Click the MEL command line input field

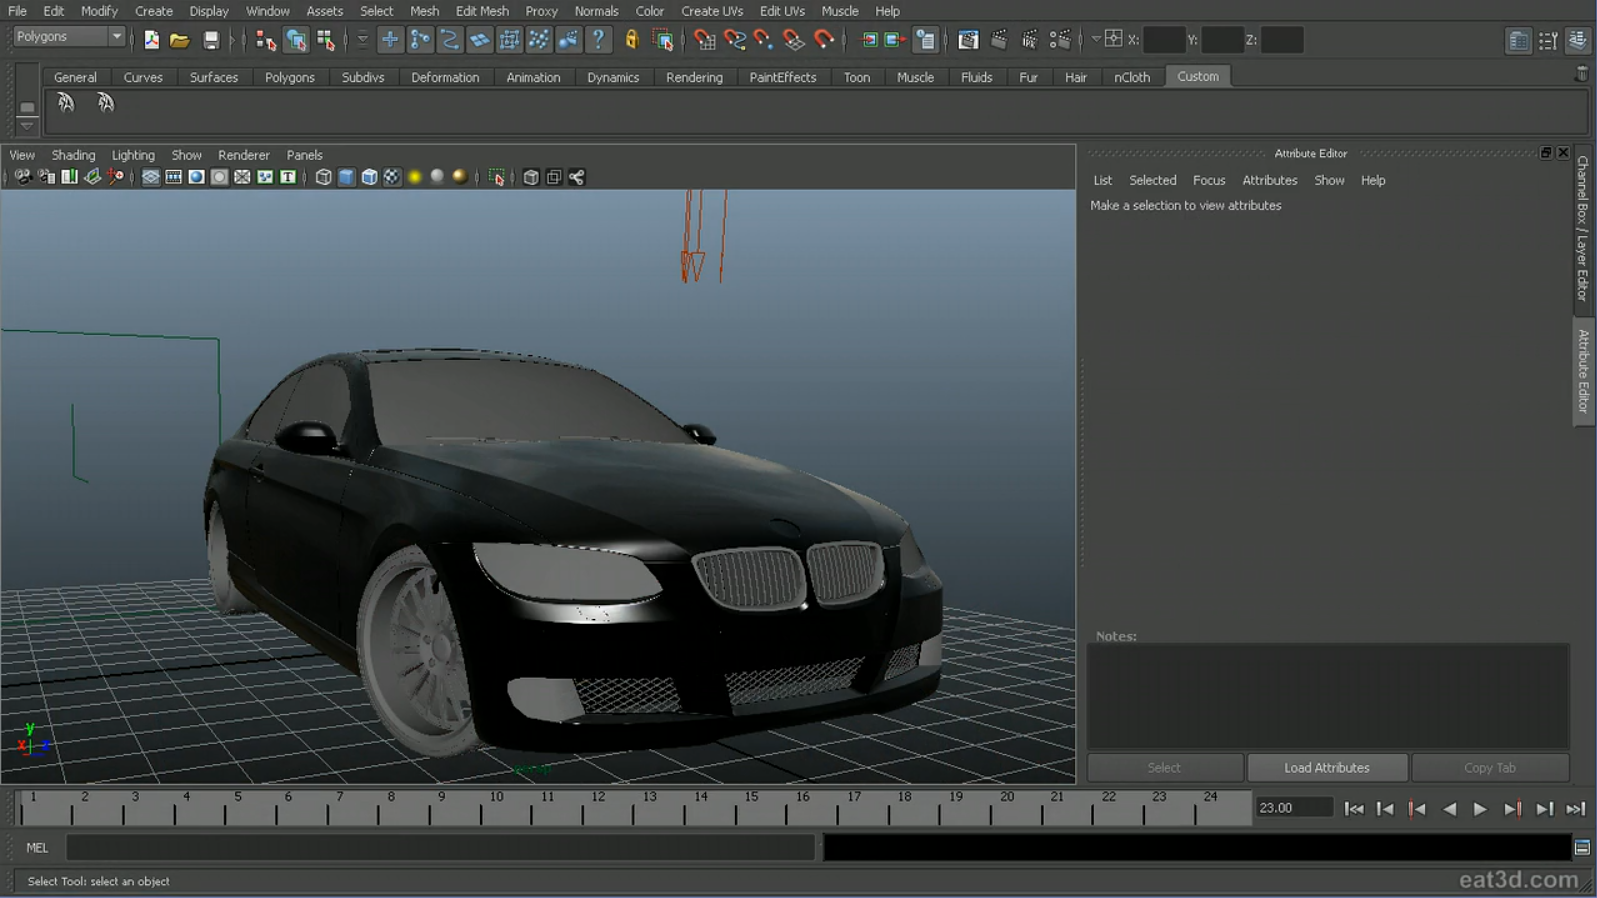440,848
